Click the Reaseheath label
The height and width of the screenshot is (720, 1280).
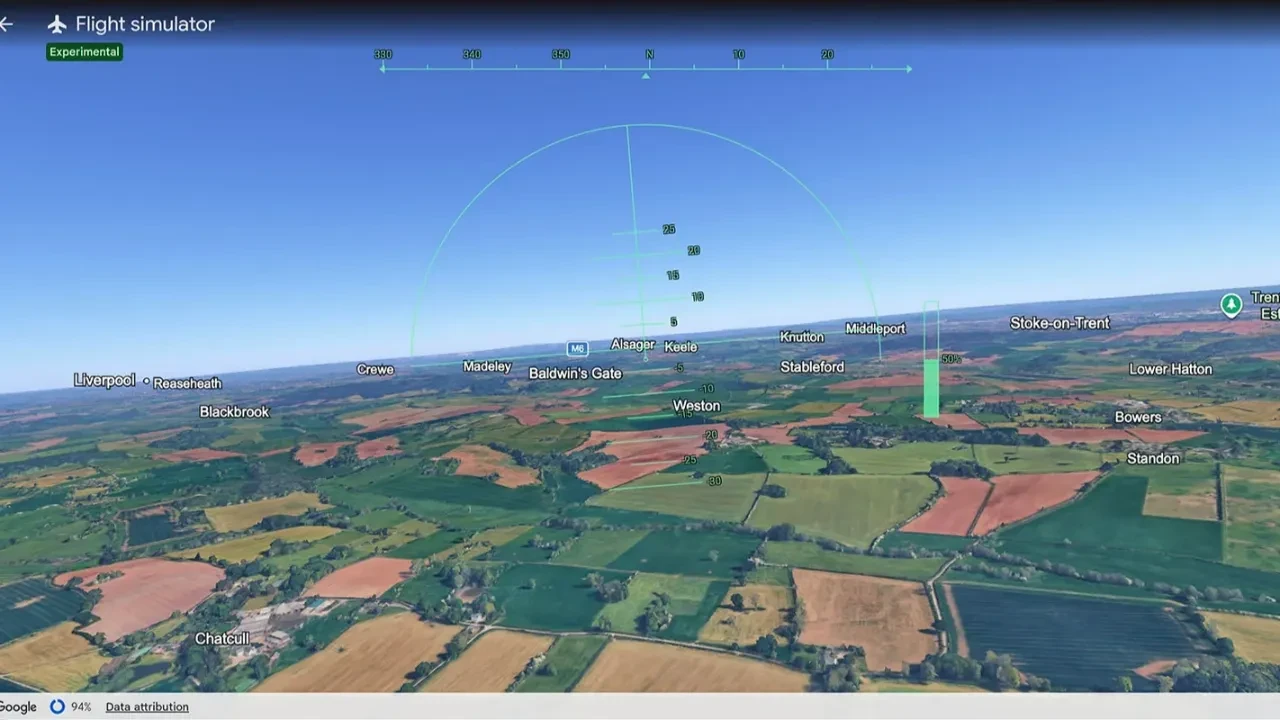point(187,383)
